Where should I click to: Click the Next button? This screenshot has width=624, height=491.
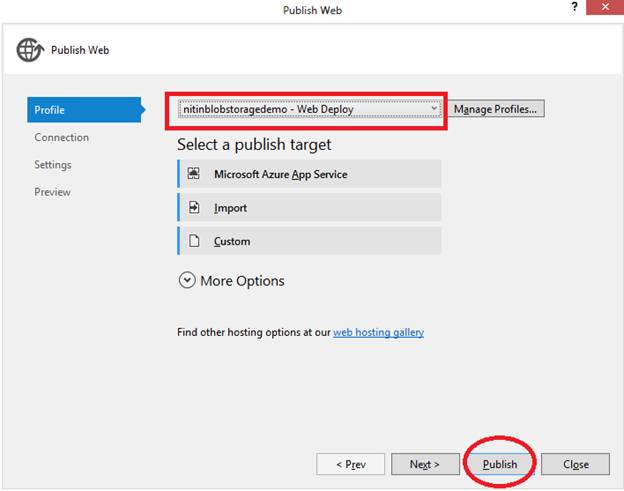click(425, 464)
